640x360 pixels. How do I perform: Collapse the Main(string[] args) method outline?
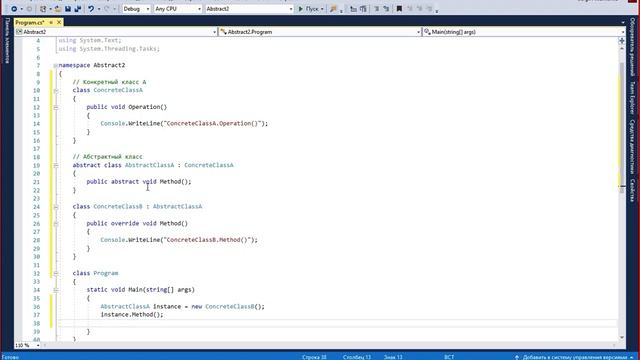click(x=56, y=290)
